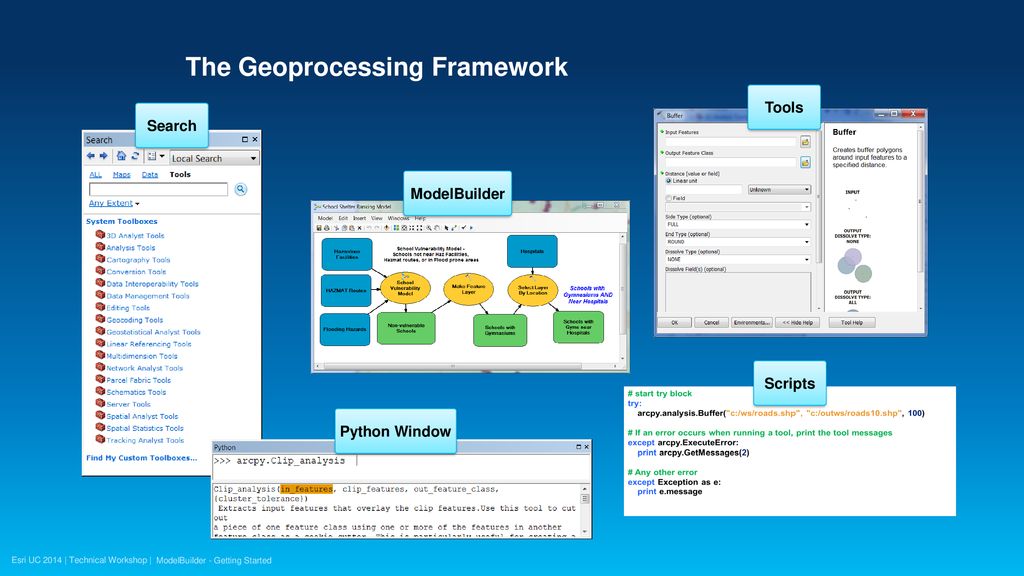Image resolution: width=1024 pixels, height=576 pixels.
Task: Switch to ALL search tab
Action: click(95, 174)
